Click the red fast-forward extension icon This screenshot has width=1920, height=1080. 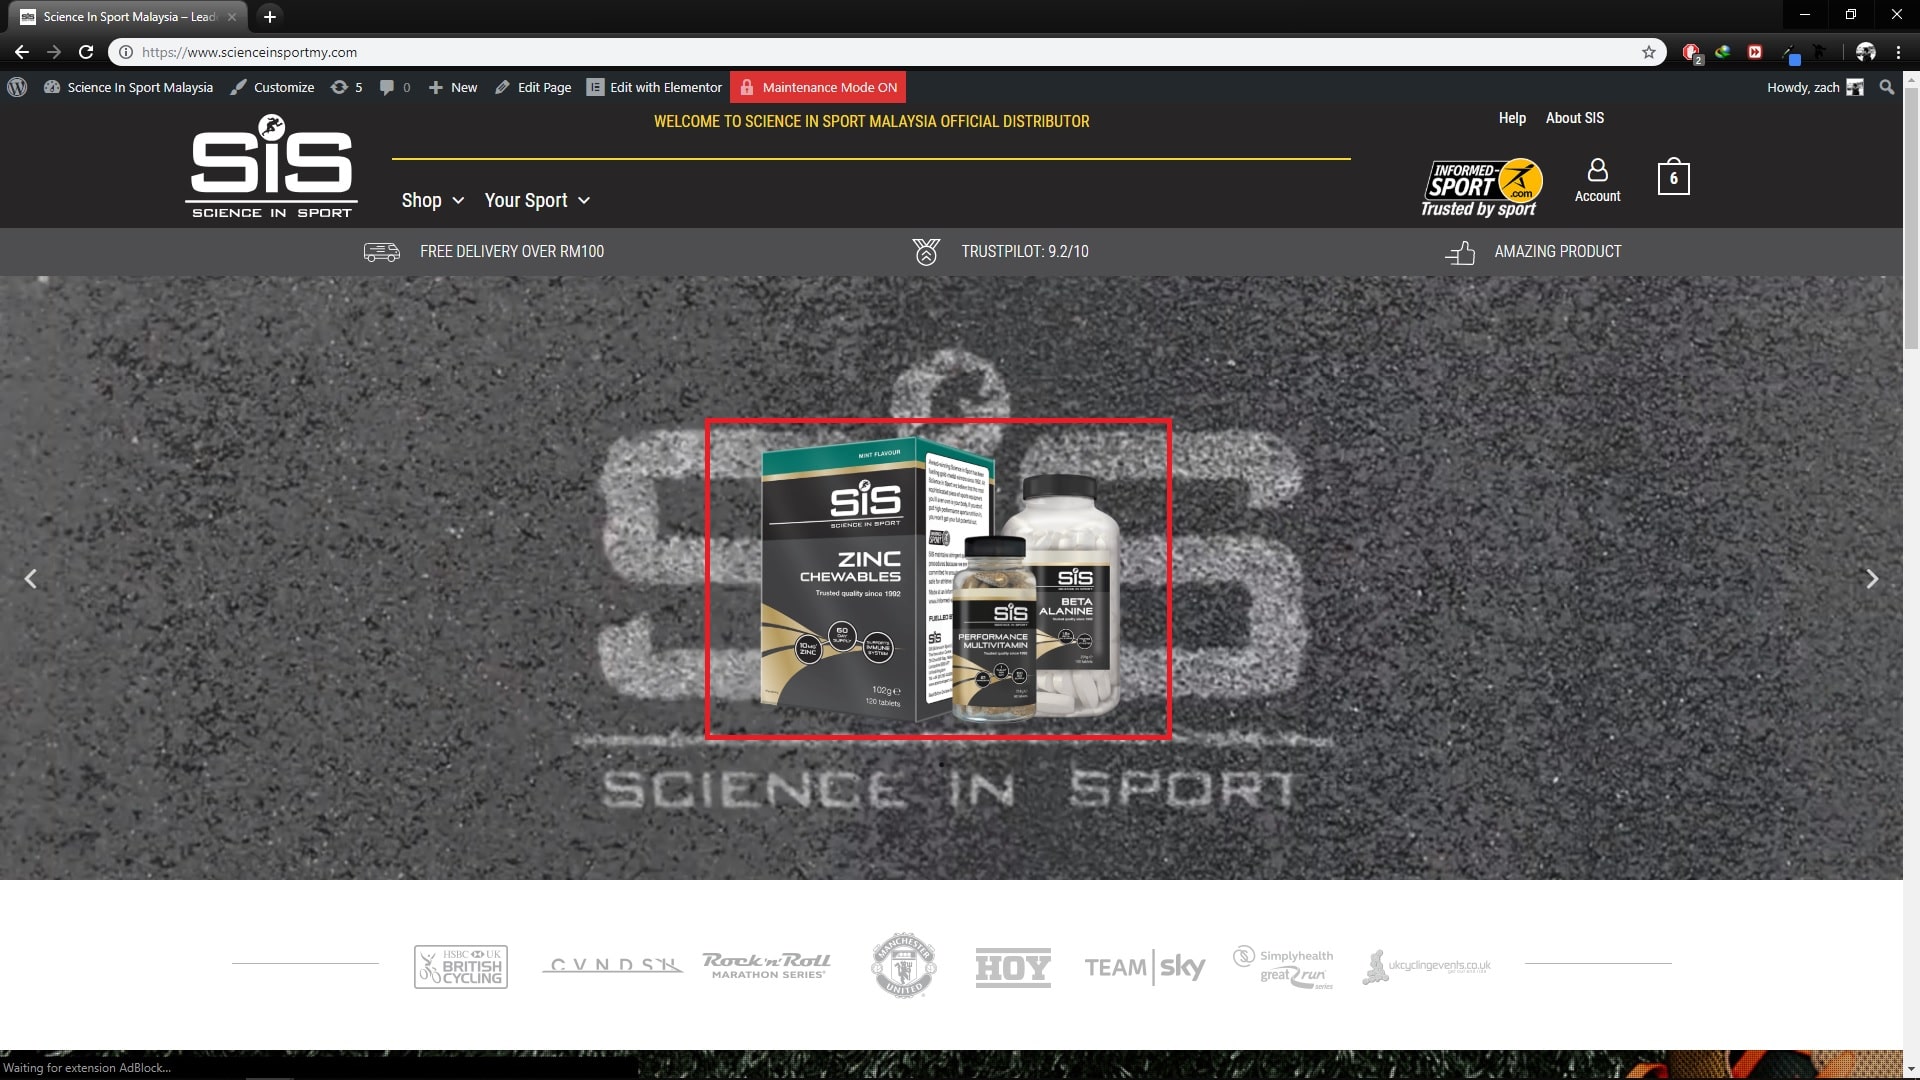click(1755, 52)
